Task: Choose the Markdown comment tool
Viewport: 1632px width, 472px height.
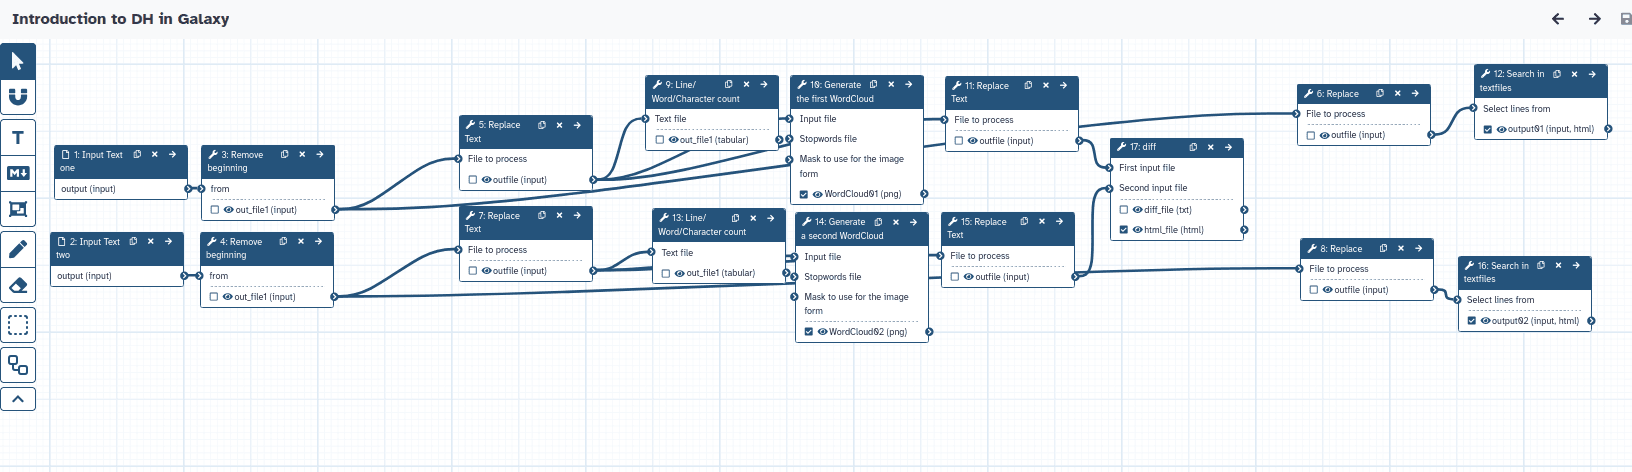Action: click(18, 173)
